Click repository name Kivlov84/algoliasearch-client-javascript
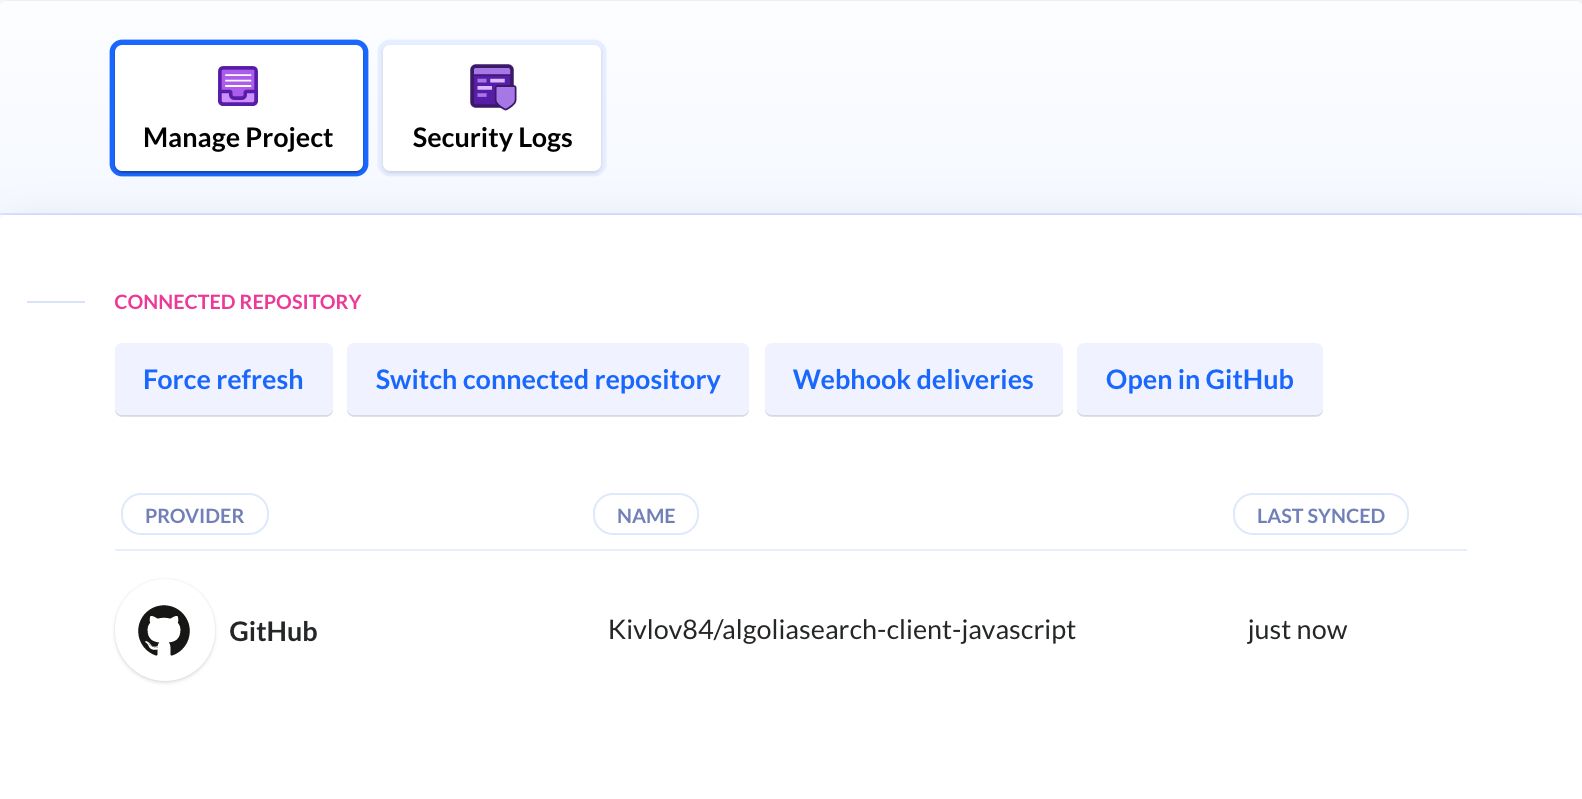The image size is (1582, 799). 842,630
